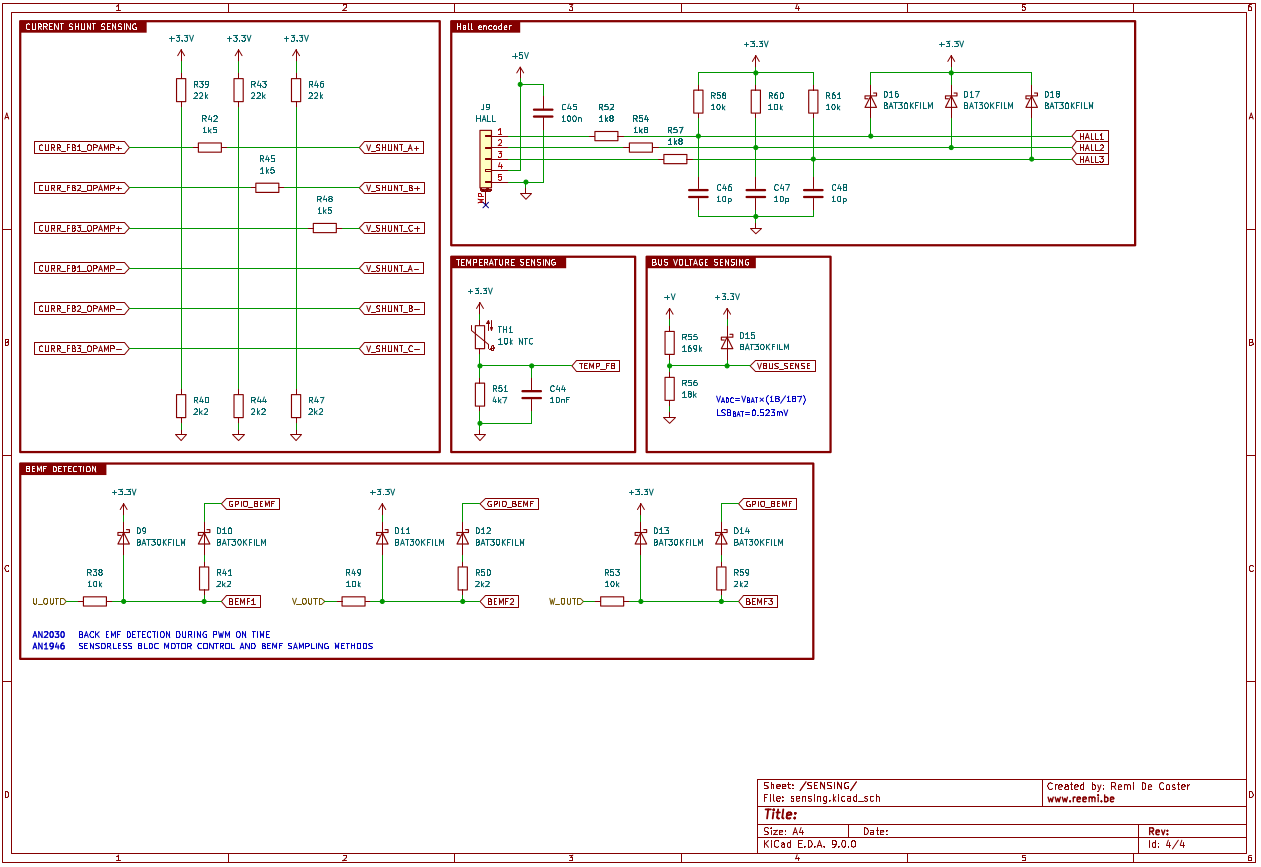Select the V_SHUNT_C- net label

click(x=391, y=348)
